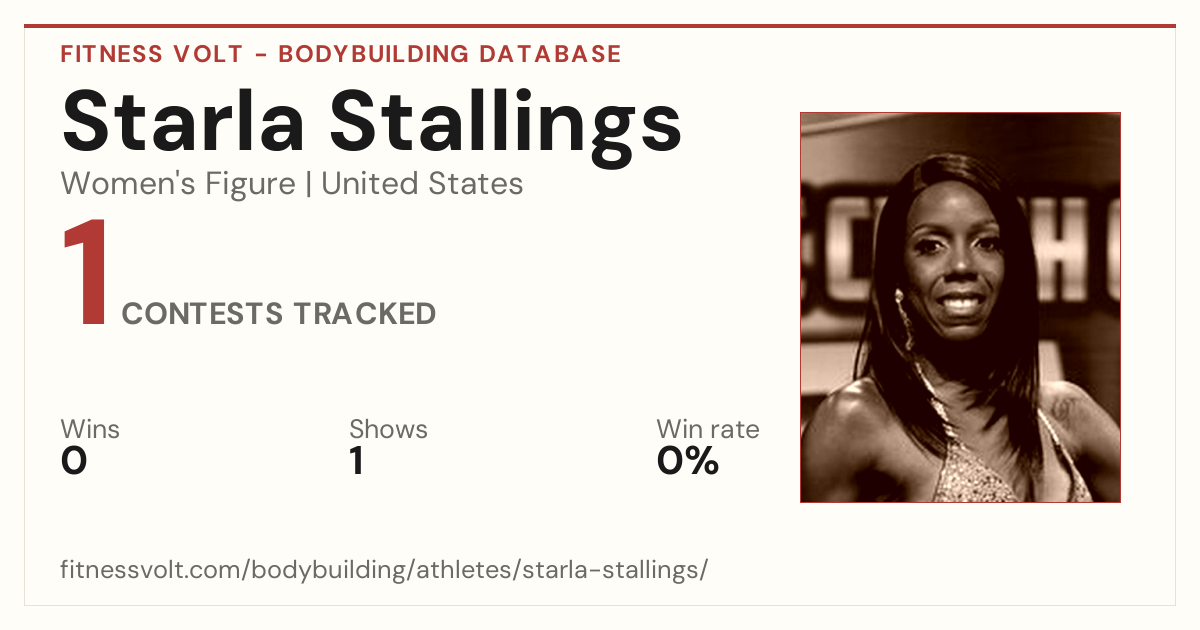
Task: Click the United States country label
Action: coord(422,184)
